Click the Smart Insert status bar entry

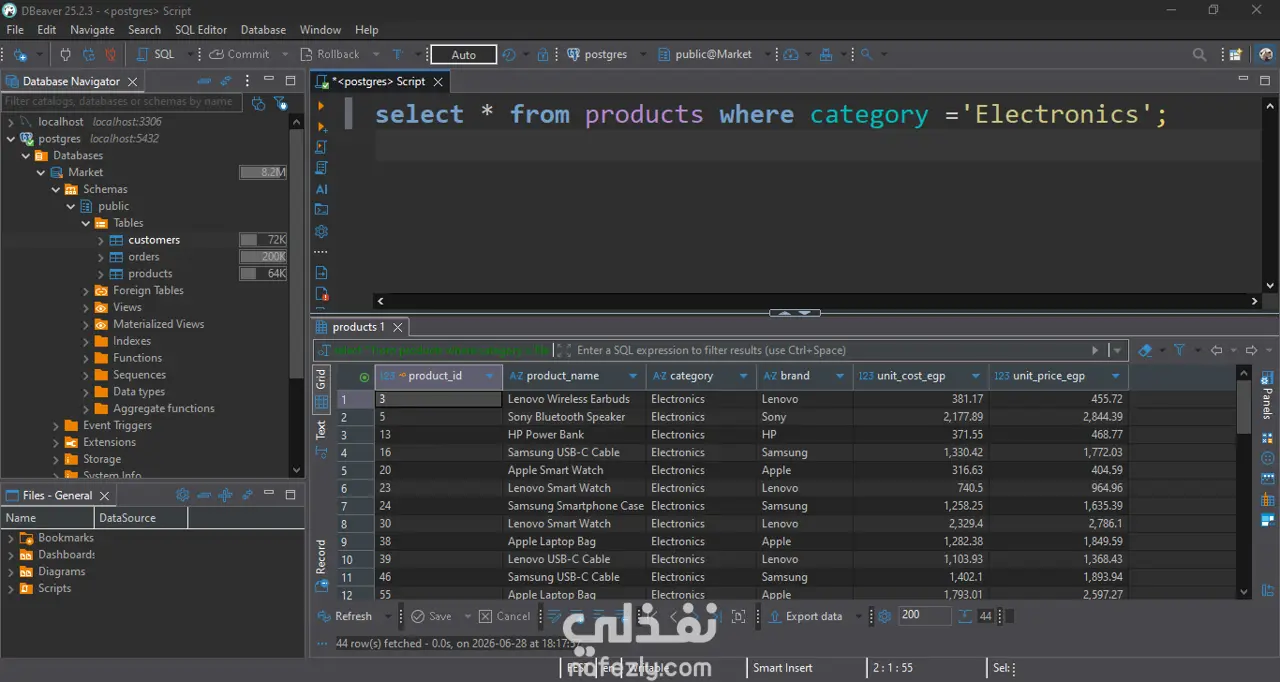(x=783, y=668)
